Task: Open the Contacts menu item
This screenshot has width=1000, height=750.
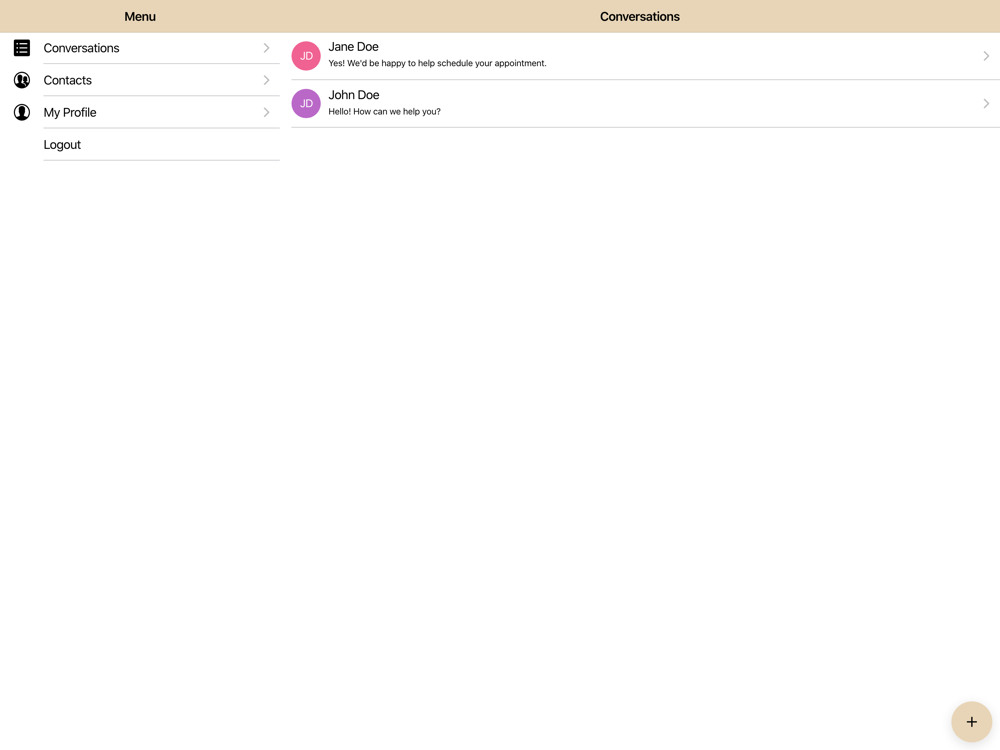Action: (140, 80)
